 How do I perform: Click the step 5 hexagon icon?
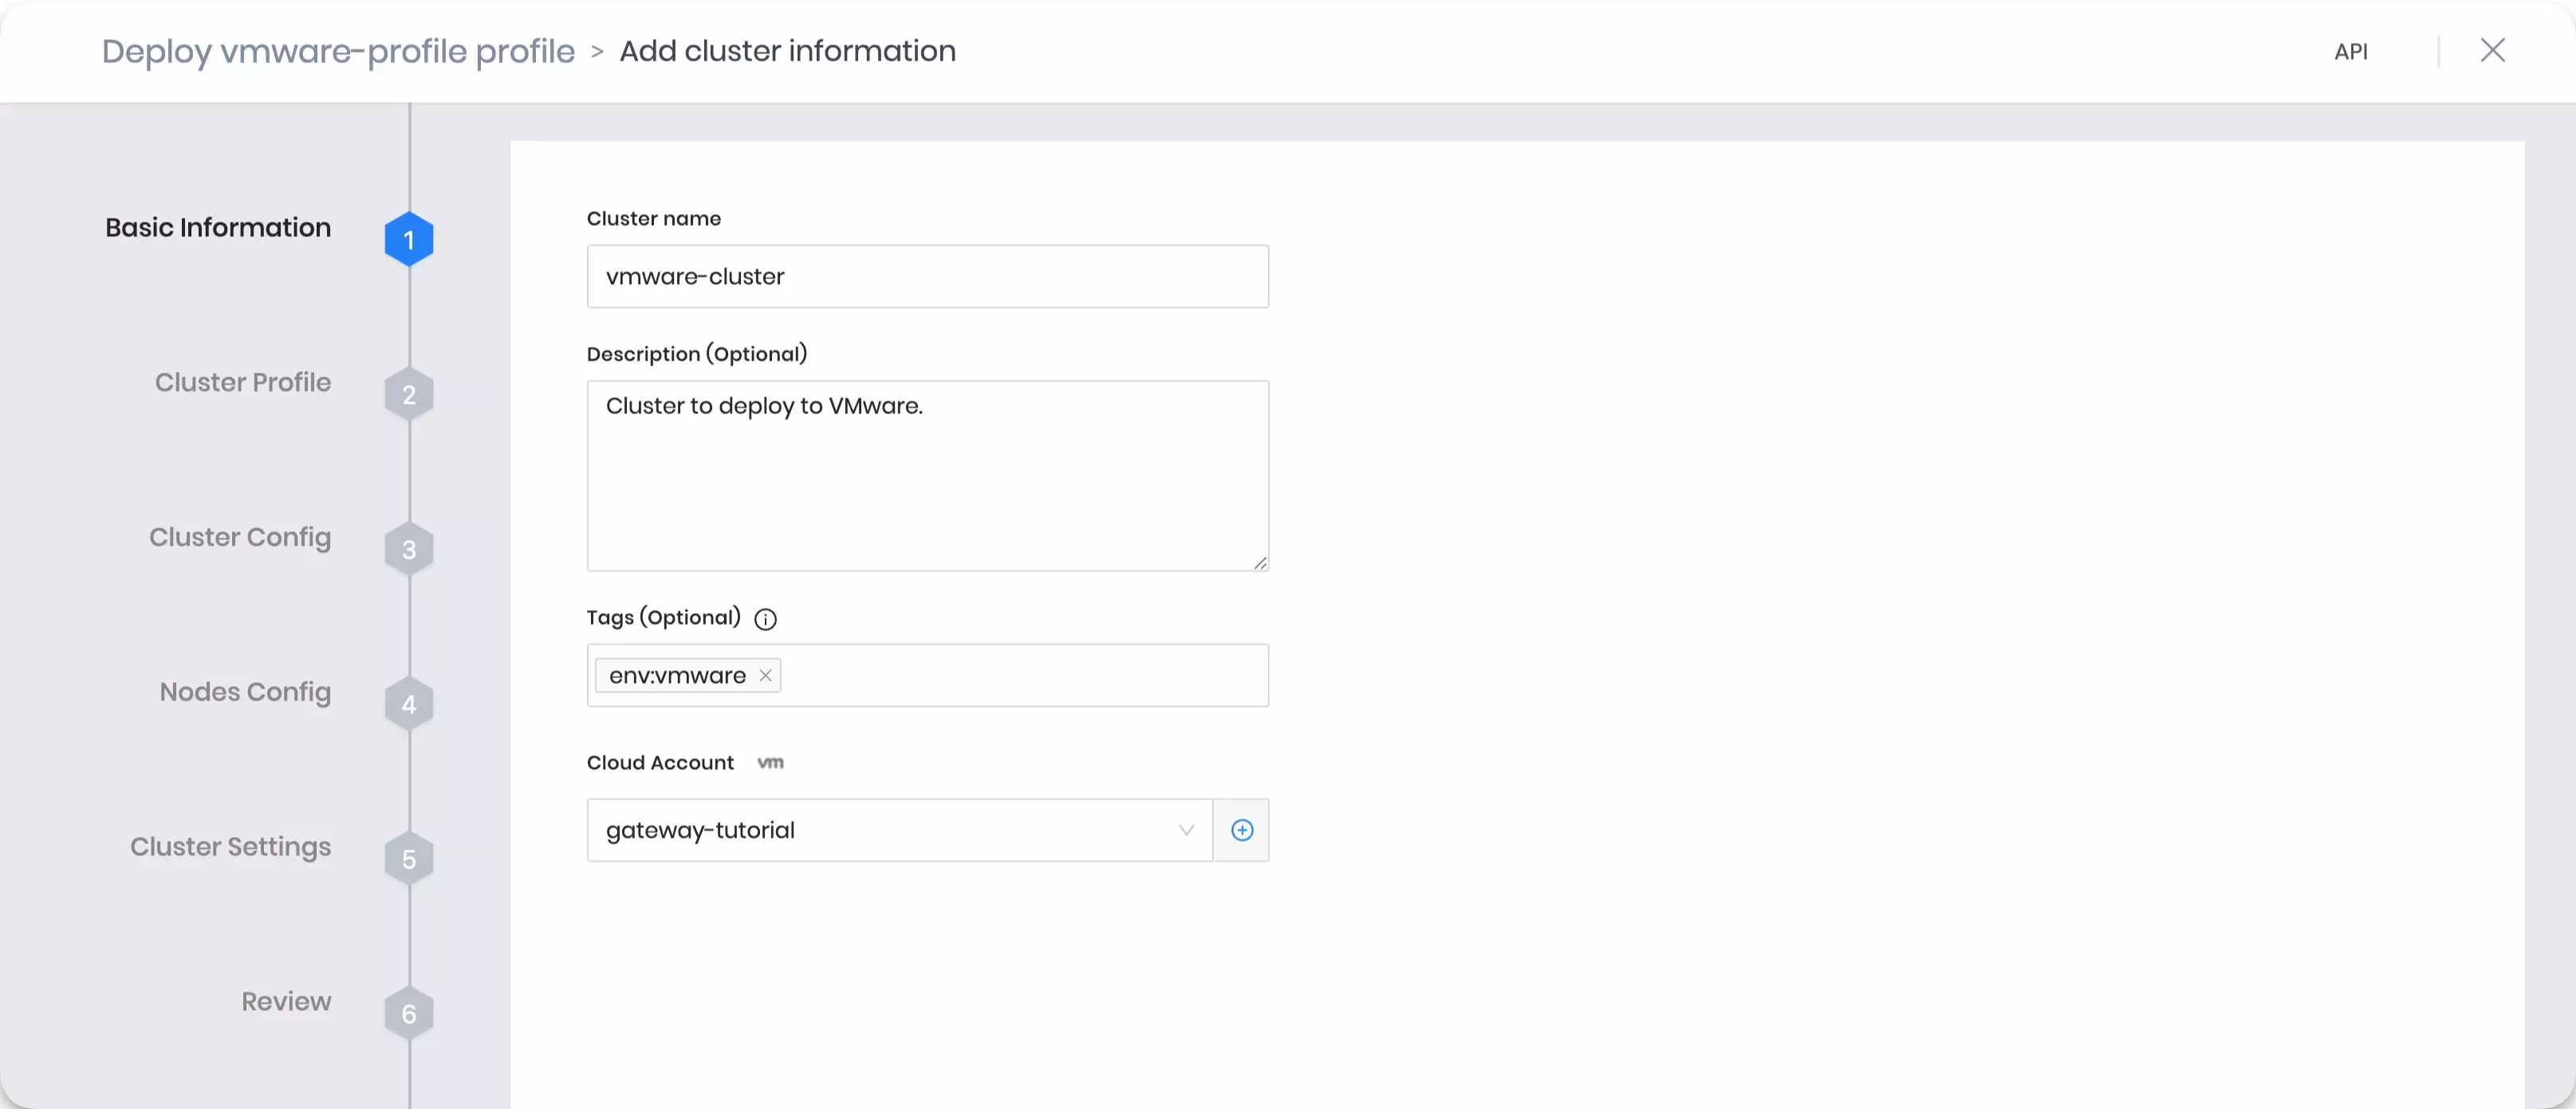coord(408,858)
